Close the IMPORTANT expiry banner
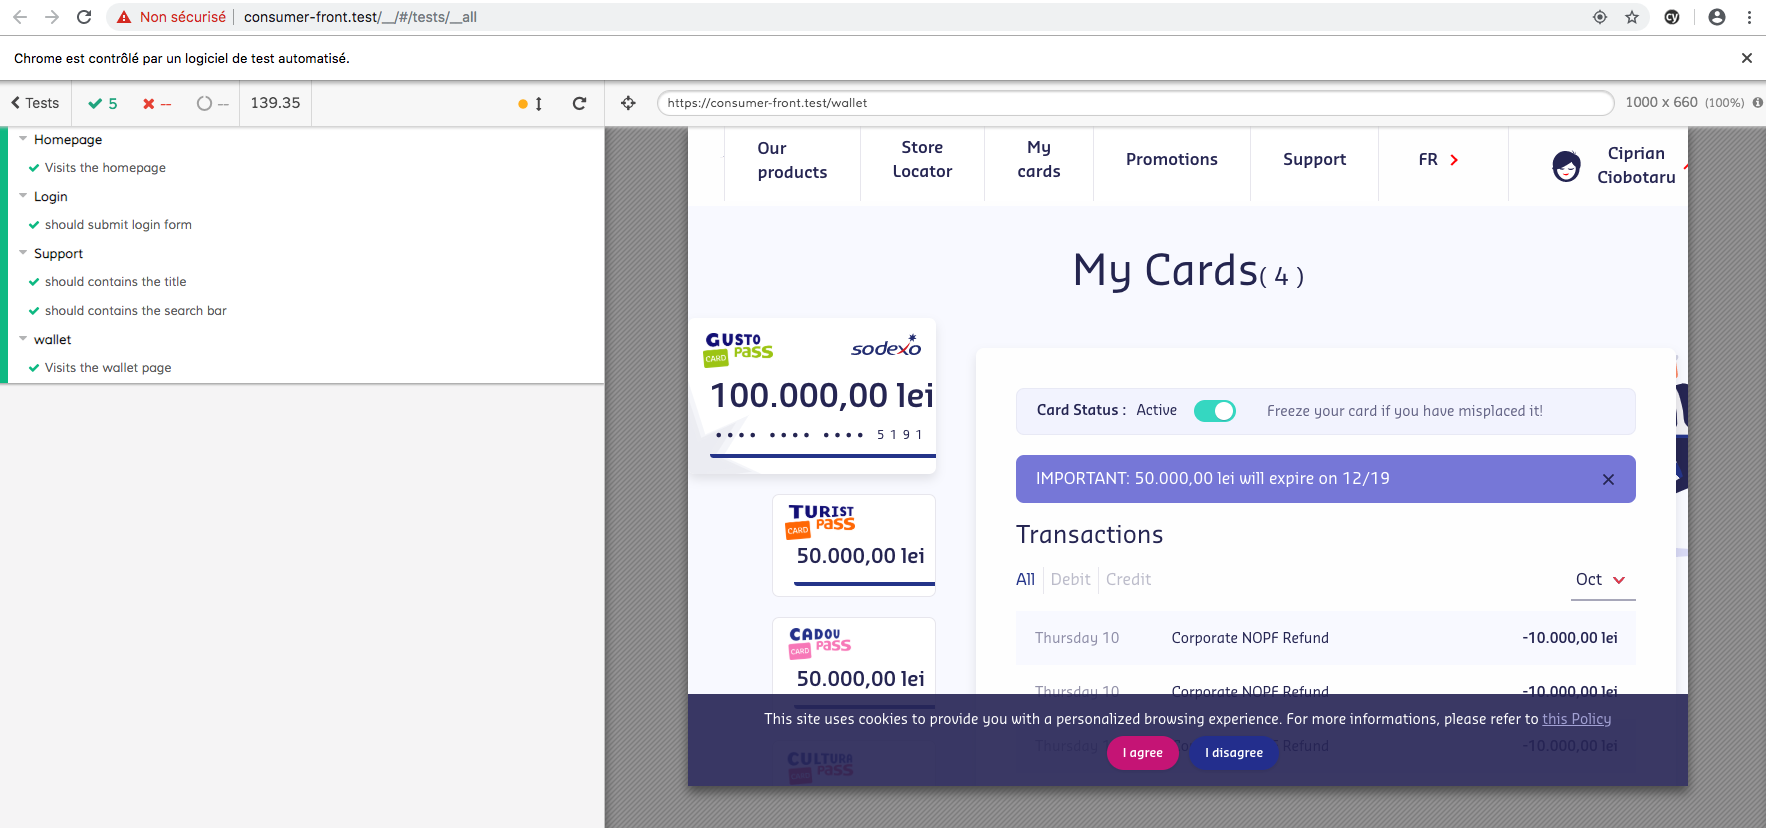 coord(1608,479)
